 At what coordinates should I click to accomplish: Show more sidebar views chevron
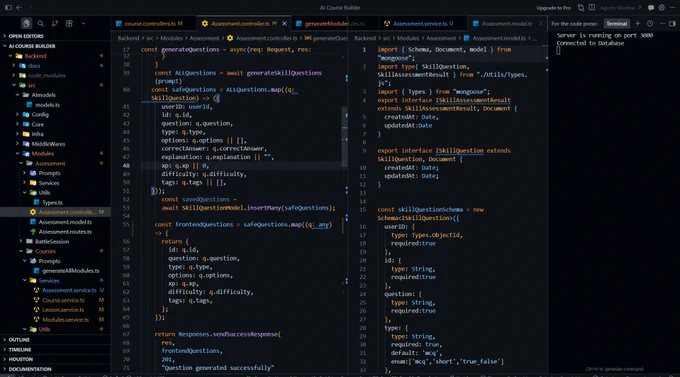click(83, 23)
